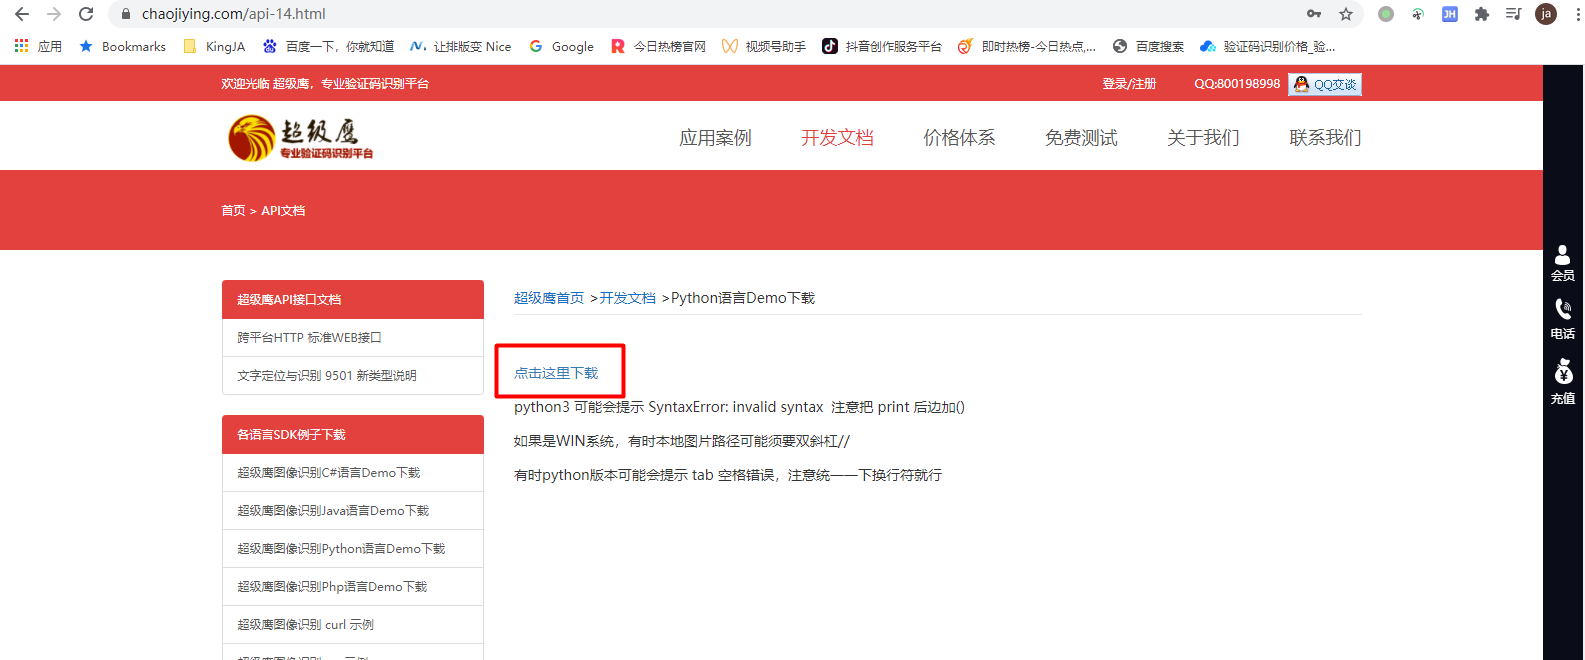Open 跨平台HTTP 标准WEB接口 sidebar item
Viewport: 1585px width, 660px height.
point(353,338)
